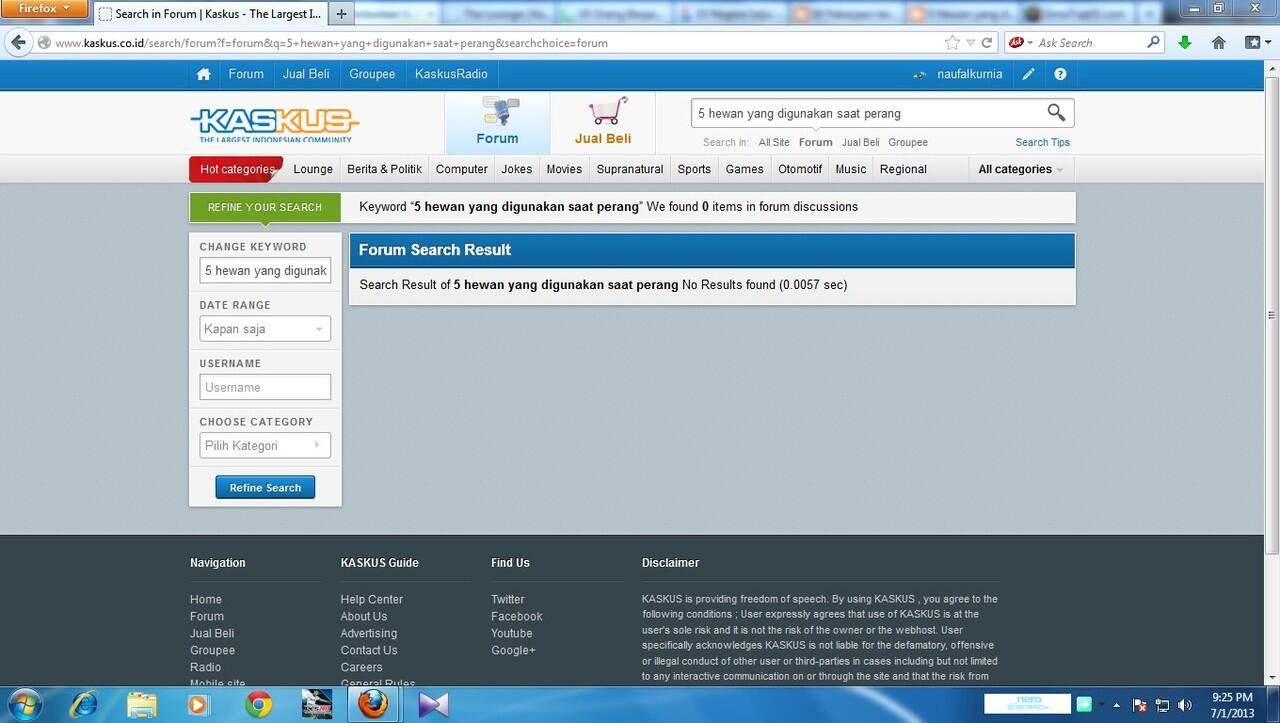Screen dimensions: 1280x723
Task: Click the Firefox taskbar icon
Action: tap(373, 704)
